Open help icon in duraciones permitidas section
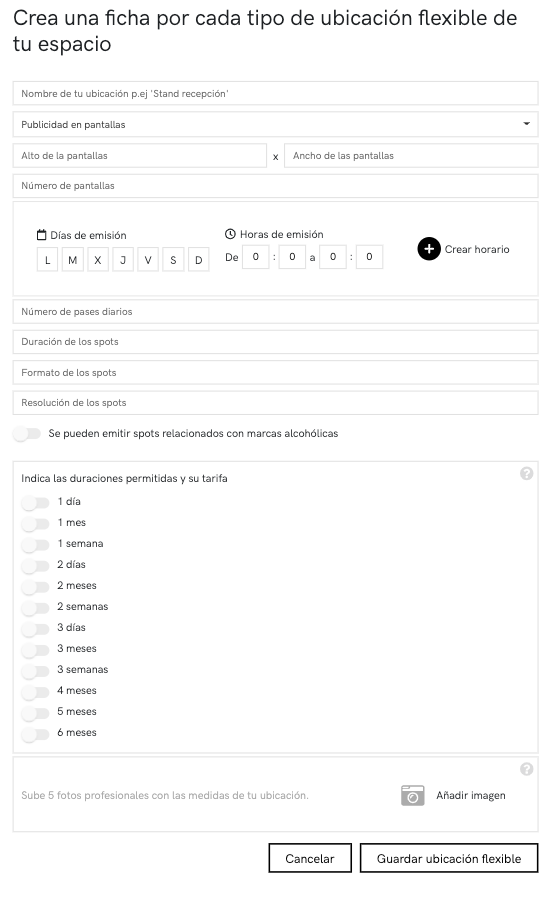This screenshot has width=553, height=899. [x=527, y=474]
